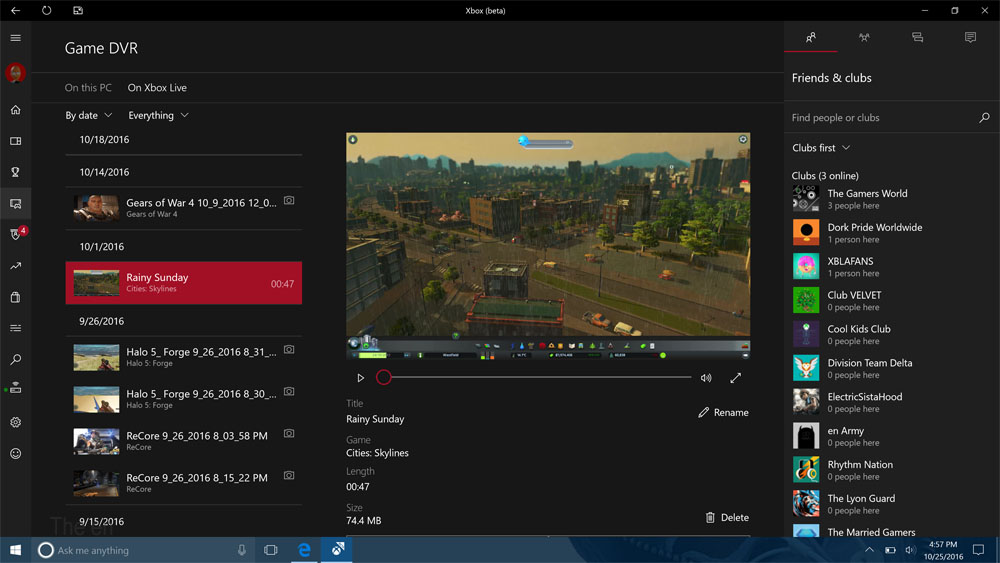Open XBLAFANS club
This screenshot has height=563, width=1000.
(890, 267)
